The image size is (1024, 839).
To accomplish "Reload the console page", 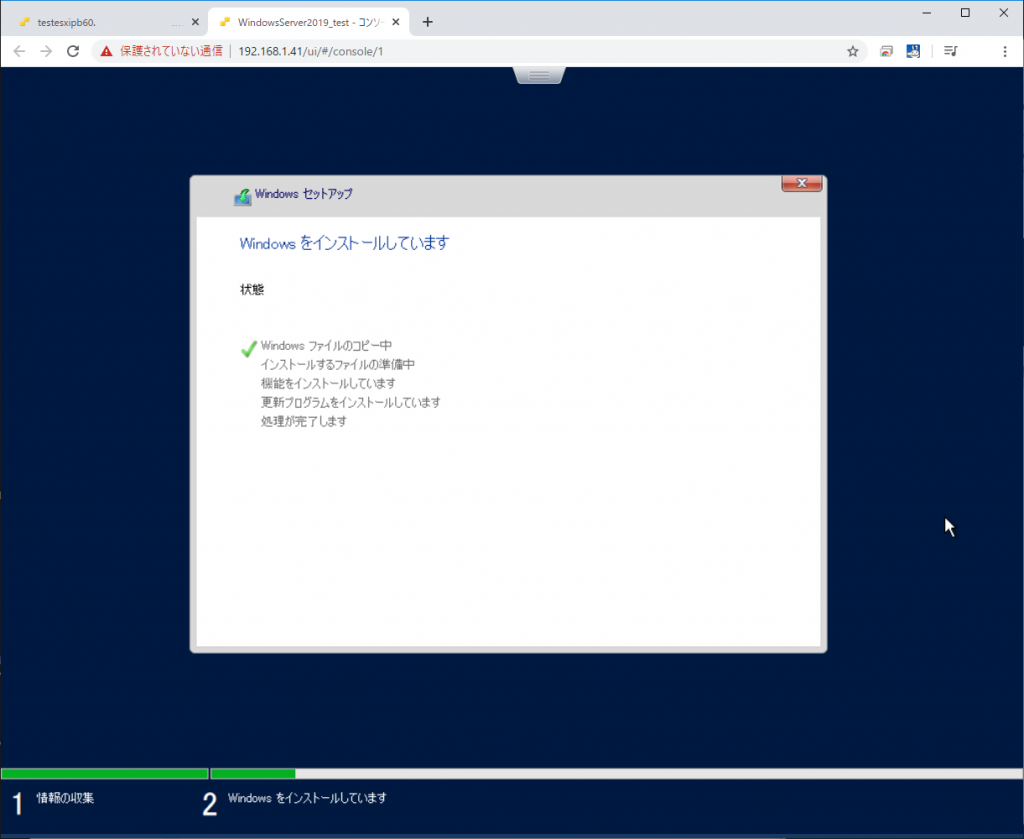I will (x=73, y=51).
